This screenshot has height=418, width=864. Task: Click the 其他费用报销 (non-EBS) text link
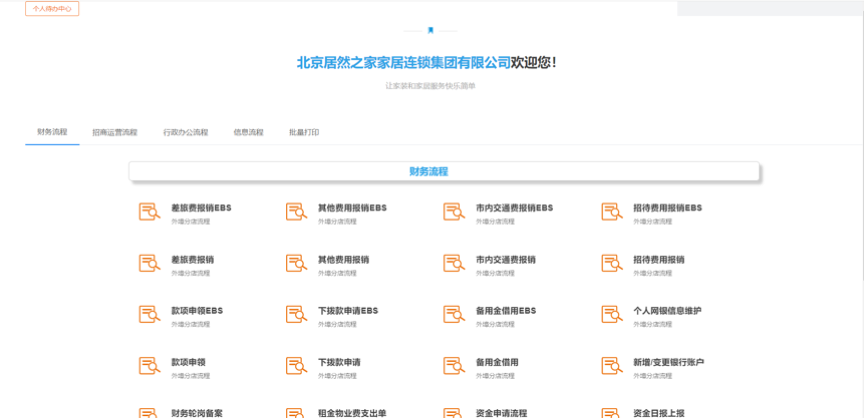coord(343,259)
